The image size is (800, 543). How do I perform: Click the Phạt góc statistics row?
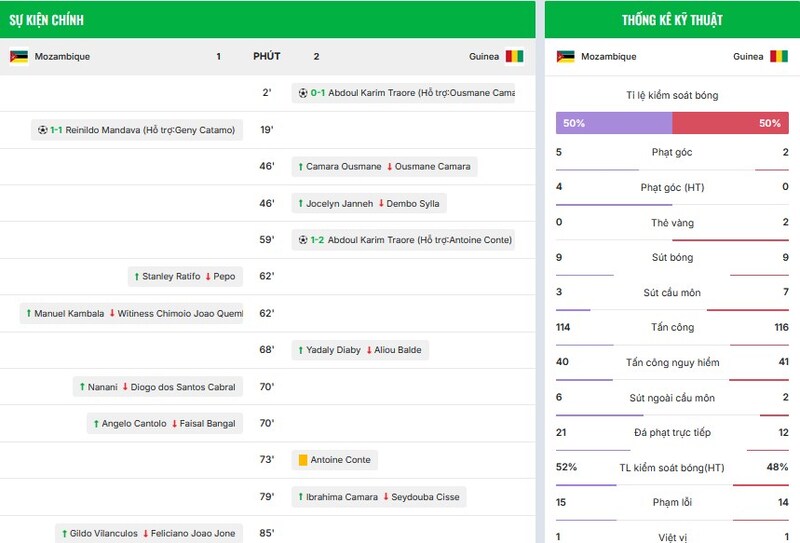[672, 153]
